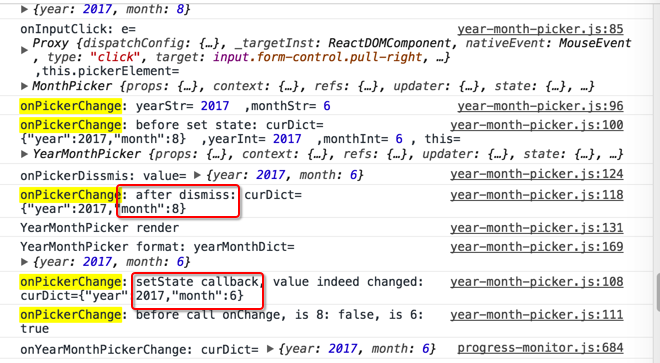The height and width of the screenshot is (363, 660).
Task: Select 'YearMonthPicker render' log line
Action: (x=99, y=228)
